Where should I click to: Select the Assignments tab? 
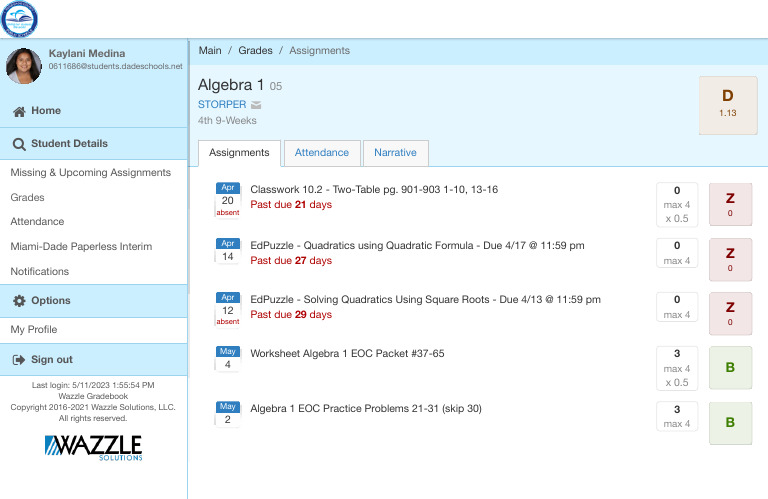click(x=239, y=153)
